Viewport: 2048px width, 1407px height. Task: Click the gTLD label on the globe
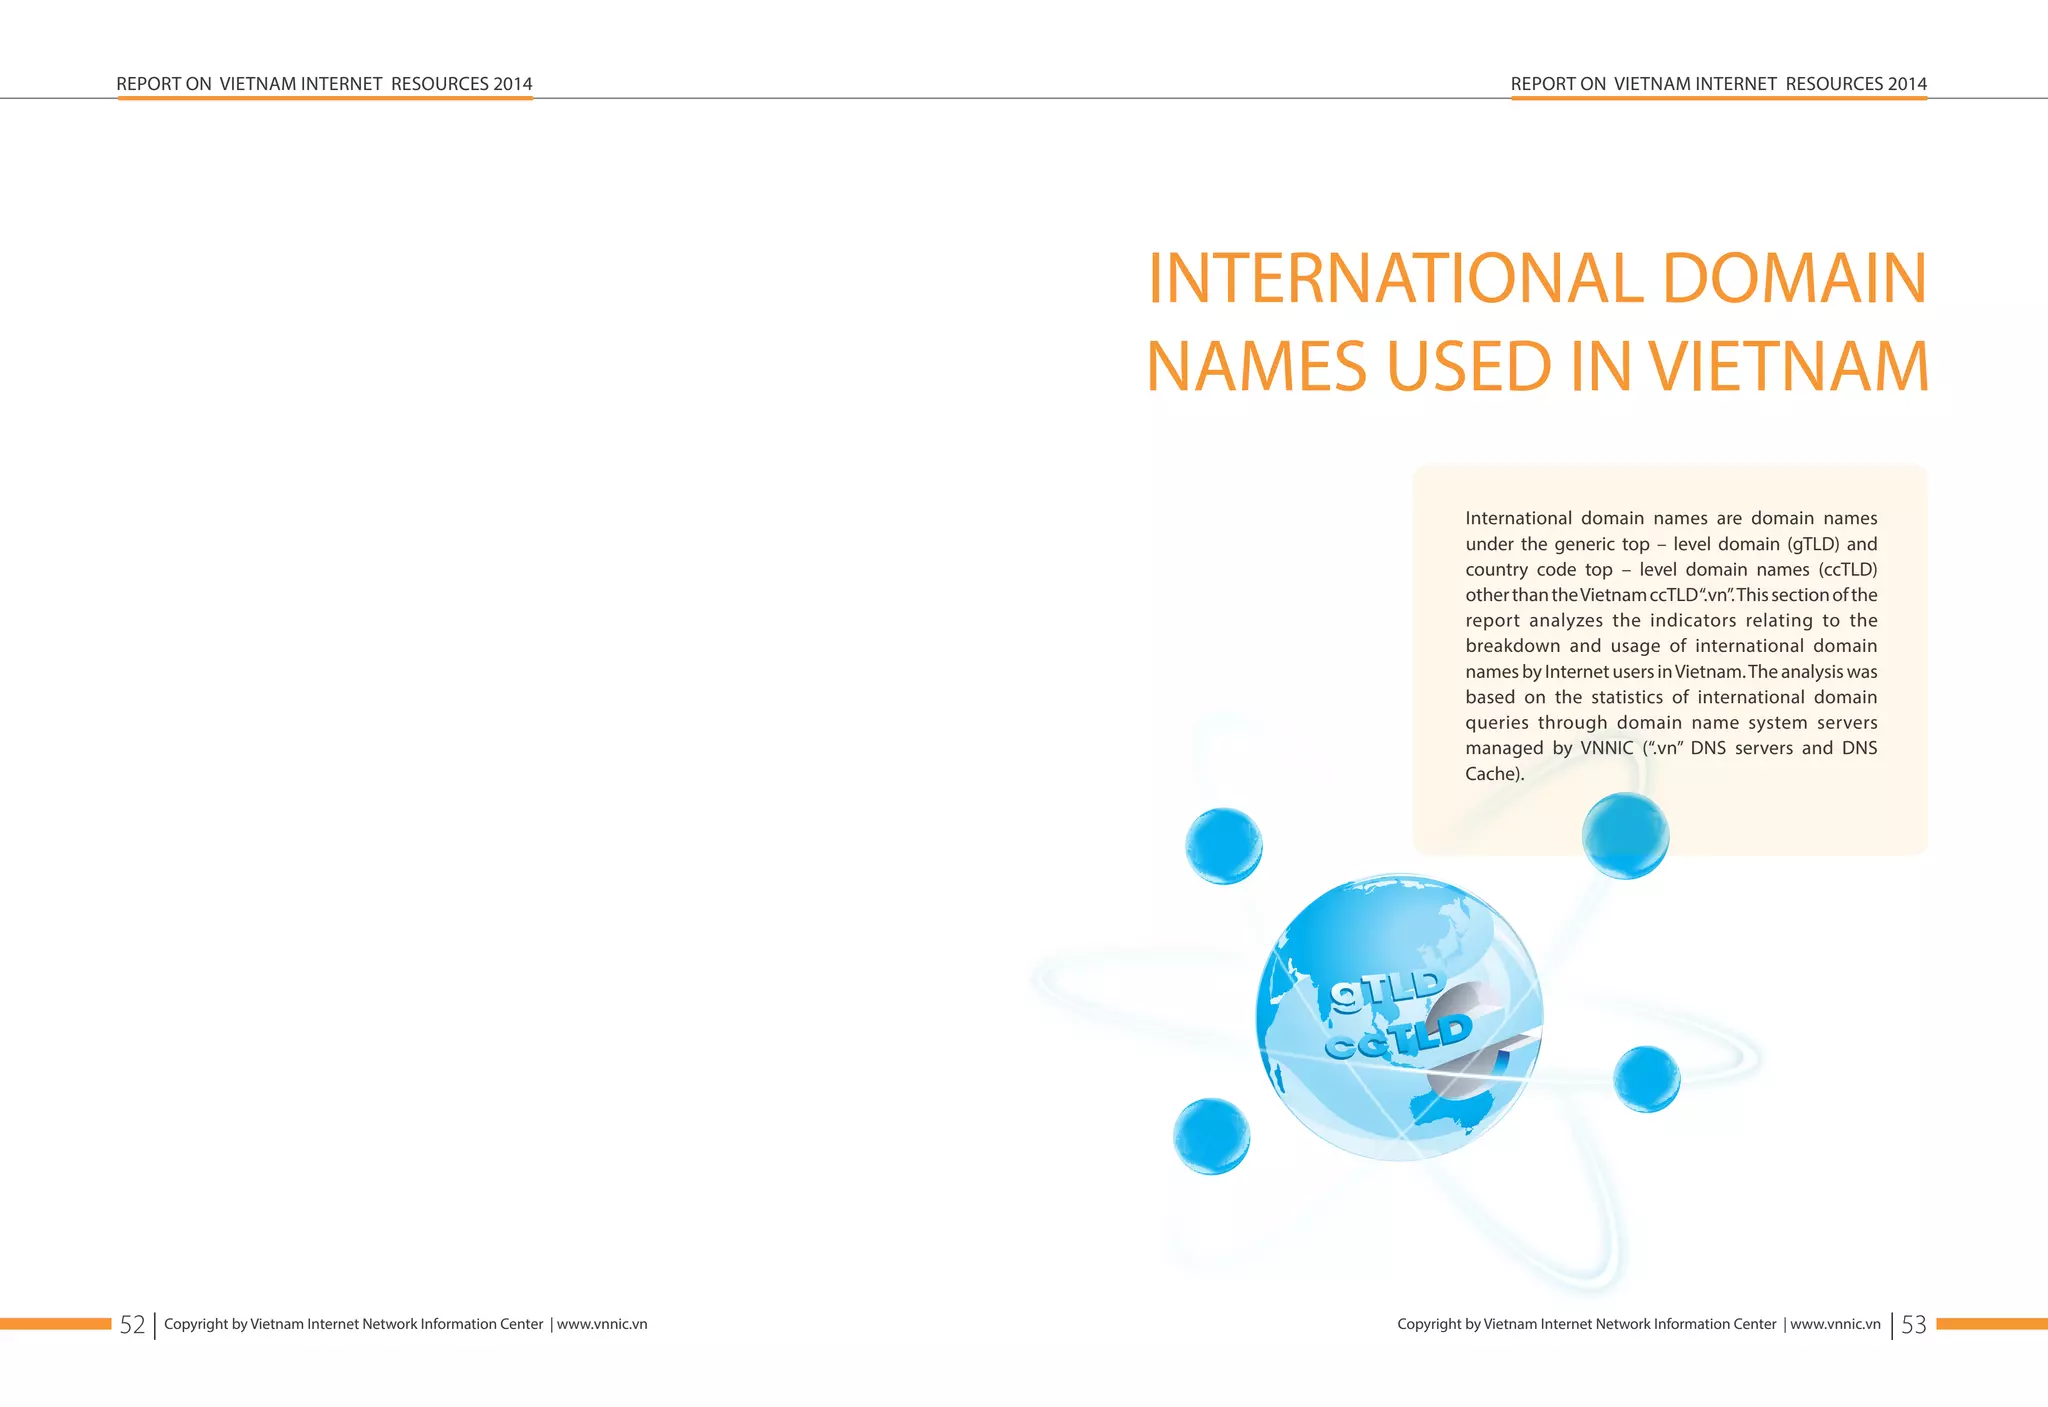click(1387, 988)
